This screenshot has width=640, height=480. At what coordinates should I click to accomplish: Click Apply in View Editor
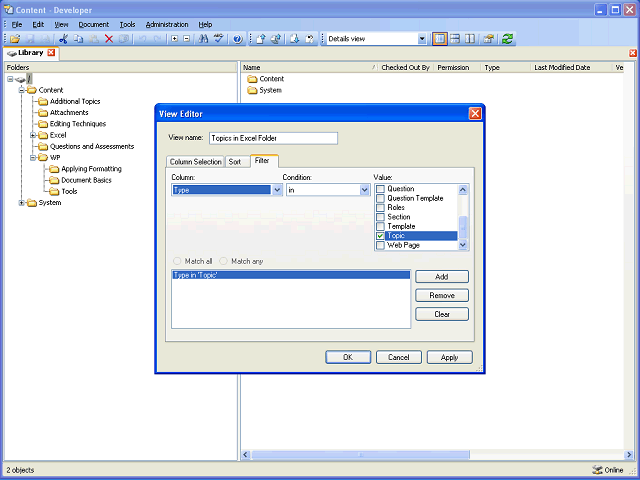(449, 357)
